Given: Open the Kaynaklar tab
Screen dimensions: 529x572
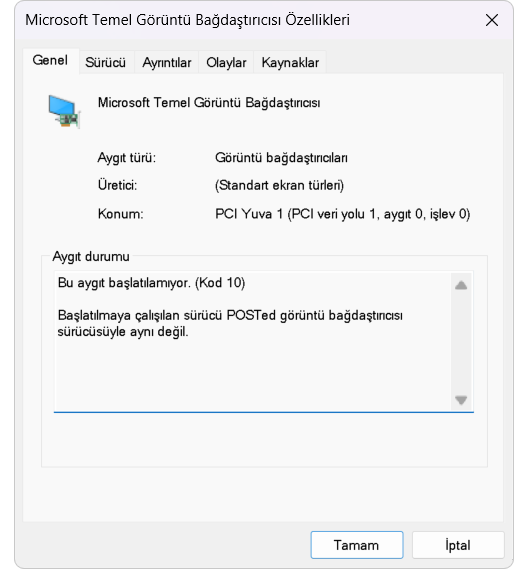Looking at the screenshot, I should coord(290,62).
